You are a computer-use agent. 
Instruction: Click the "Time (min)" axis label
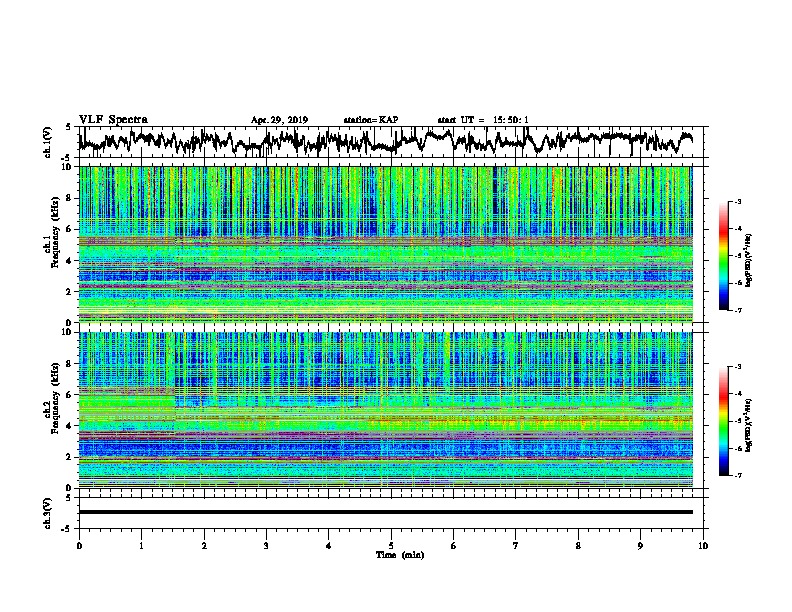[400, 555]
